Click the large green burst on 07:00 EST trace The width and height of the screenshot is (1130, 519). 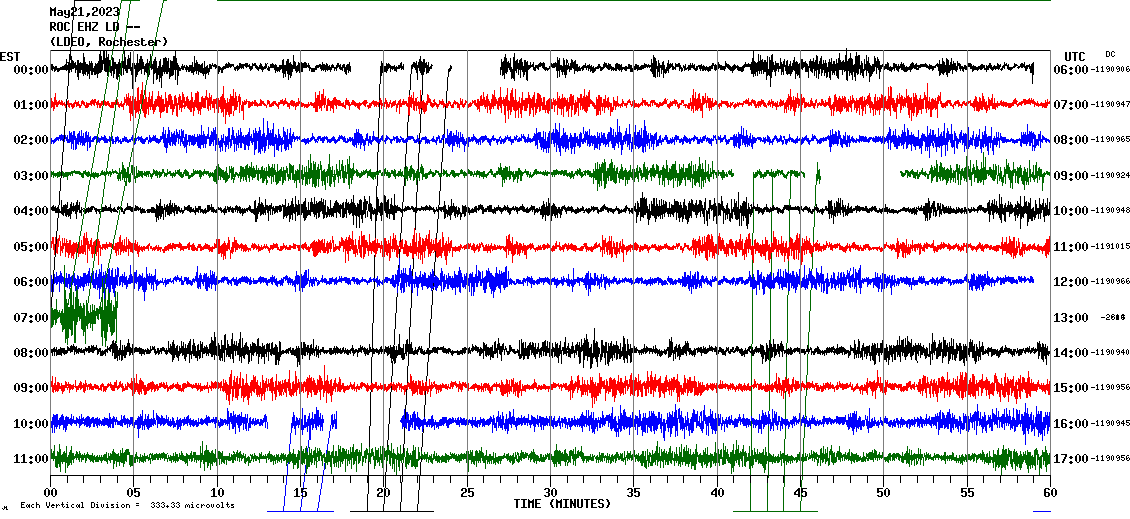click(84, 316)
